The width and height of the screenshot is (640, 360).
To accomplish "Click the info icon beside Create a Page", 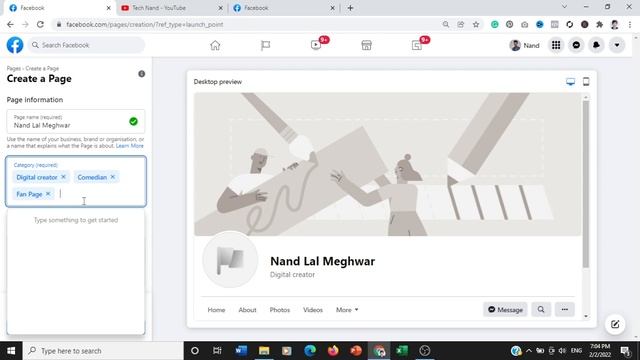I will click(142, 74).
